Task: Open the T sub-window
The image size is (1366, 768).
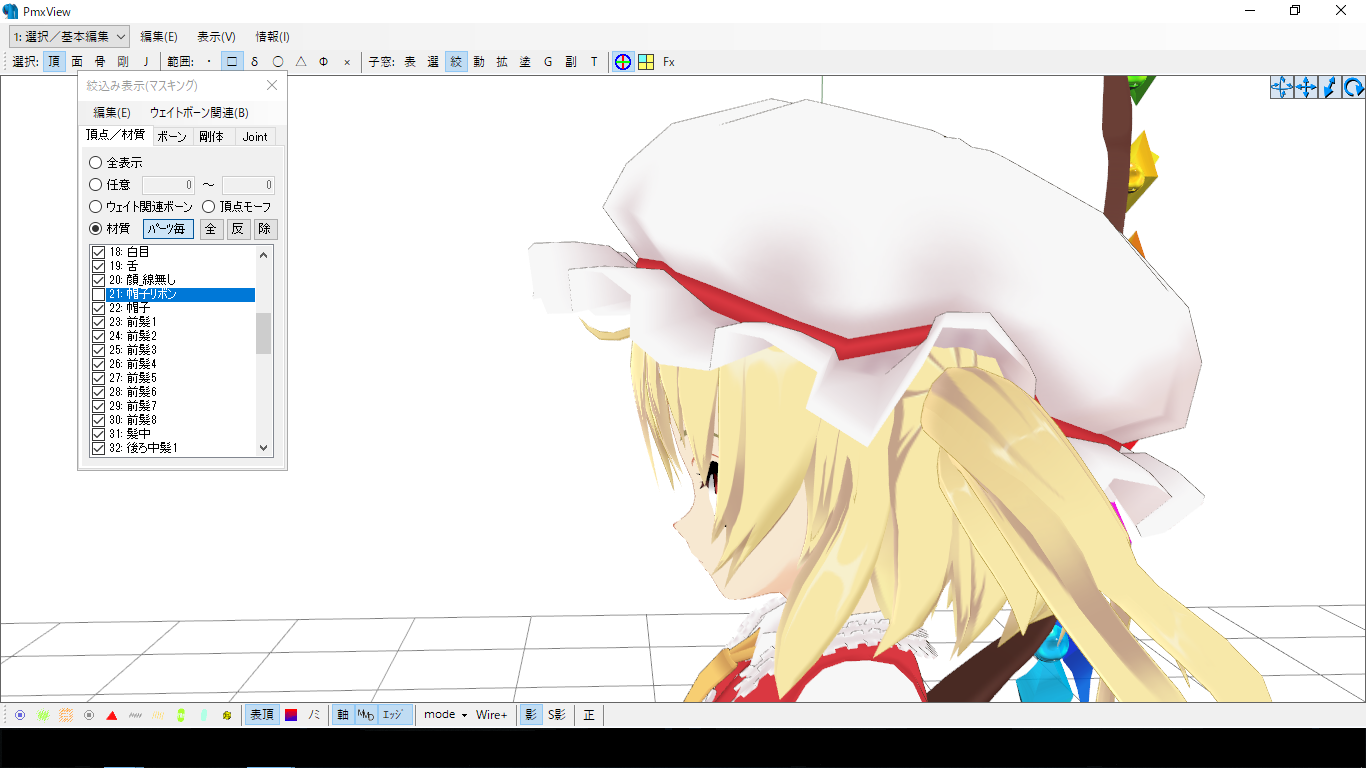Action: 594,62
